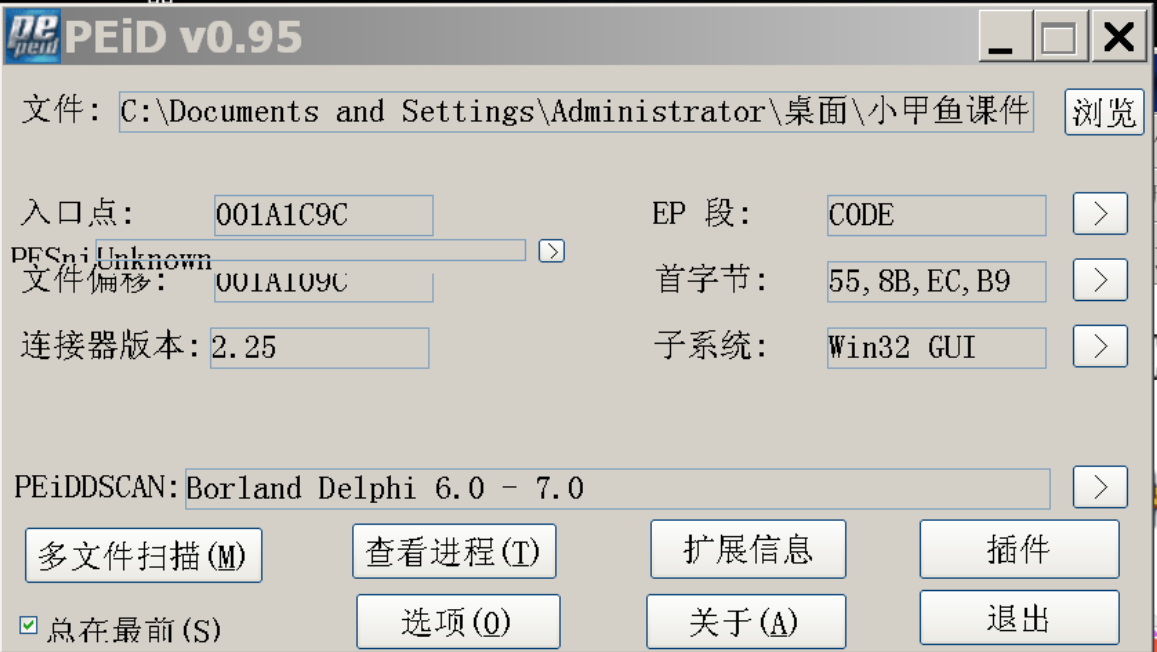Image resolution: width=1157 pixels, height=652 pixels.
Task: Click the 文件 file path text field
Action: point(575,112)
